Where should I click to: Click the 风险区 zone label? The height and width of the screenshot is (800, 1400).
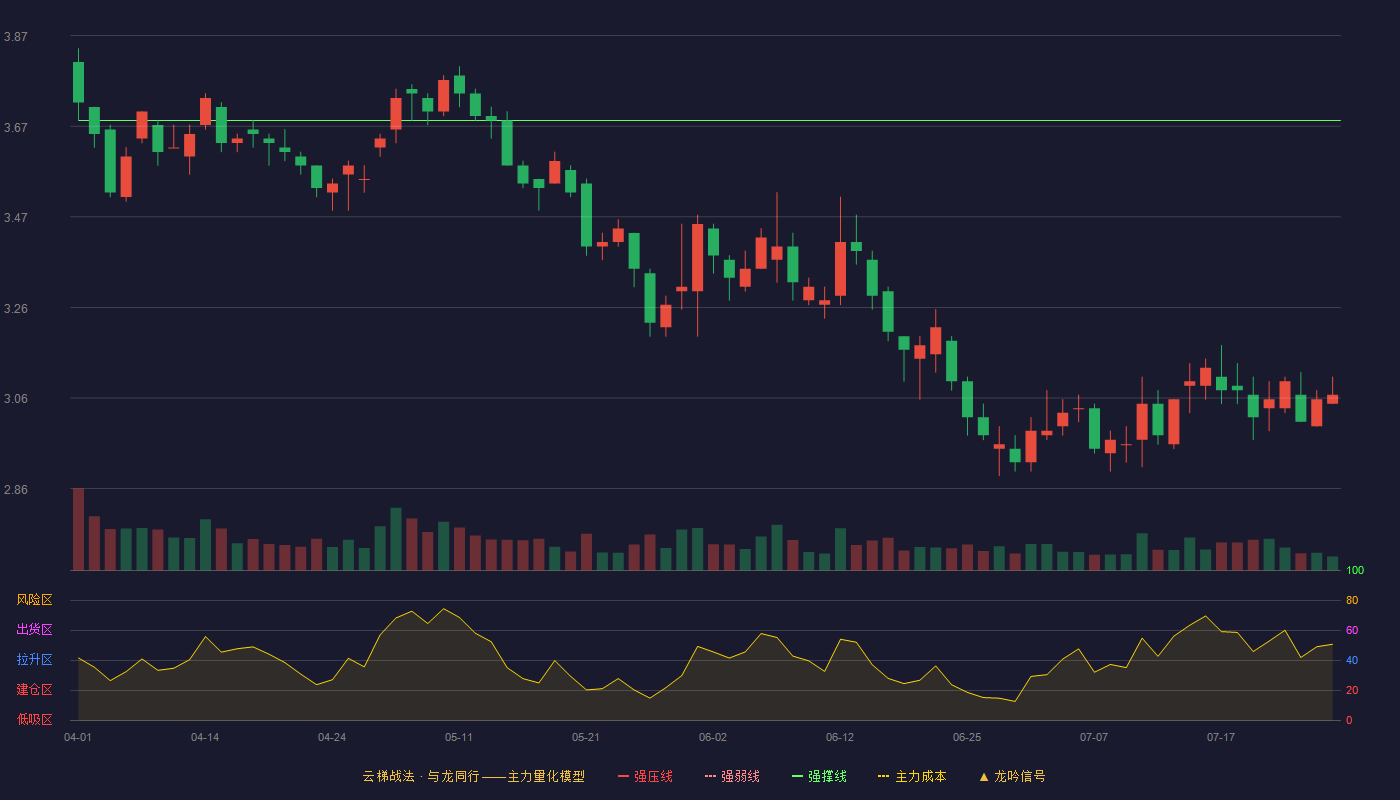pyautogui.click(x=34, y=600)
